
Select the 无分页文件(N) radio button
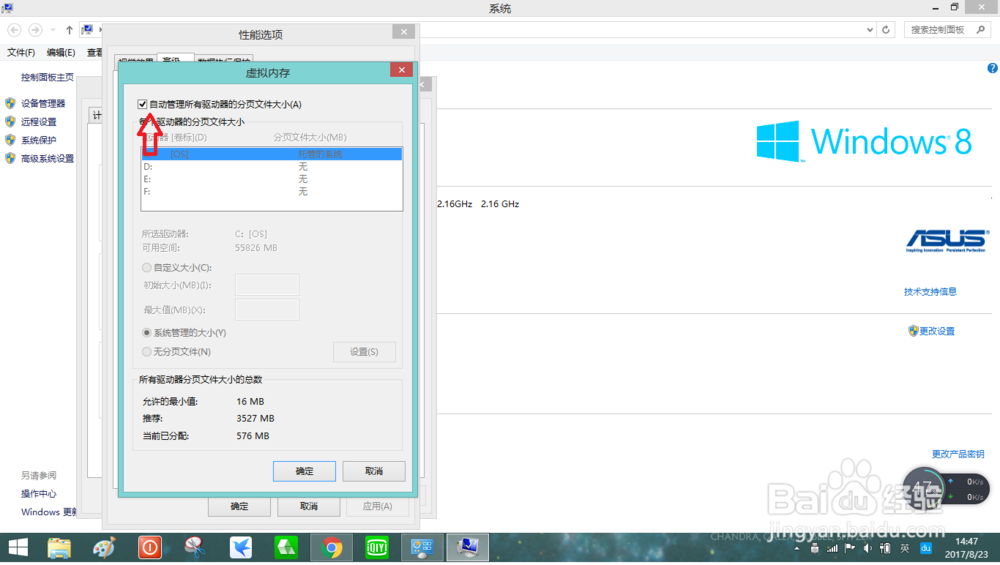(x=147, y=351)
